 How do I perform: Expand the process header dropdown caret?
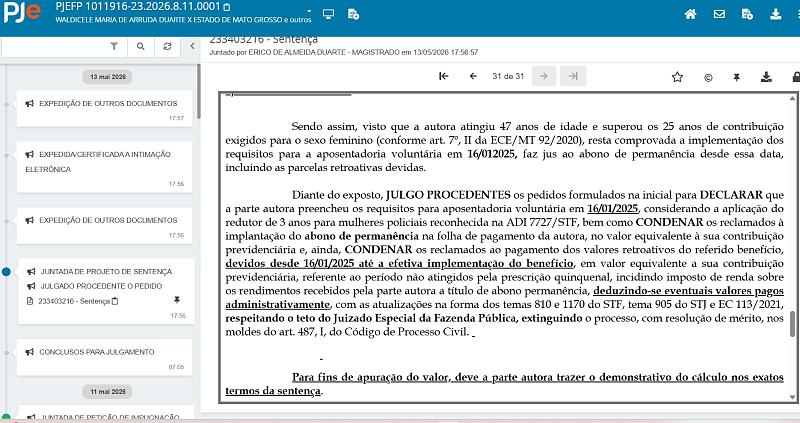pos(309,11)
